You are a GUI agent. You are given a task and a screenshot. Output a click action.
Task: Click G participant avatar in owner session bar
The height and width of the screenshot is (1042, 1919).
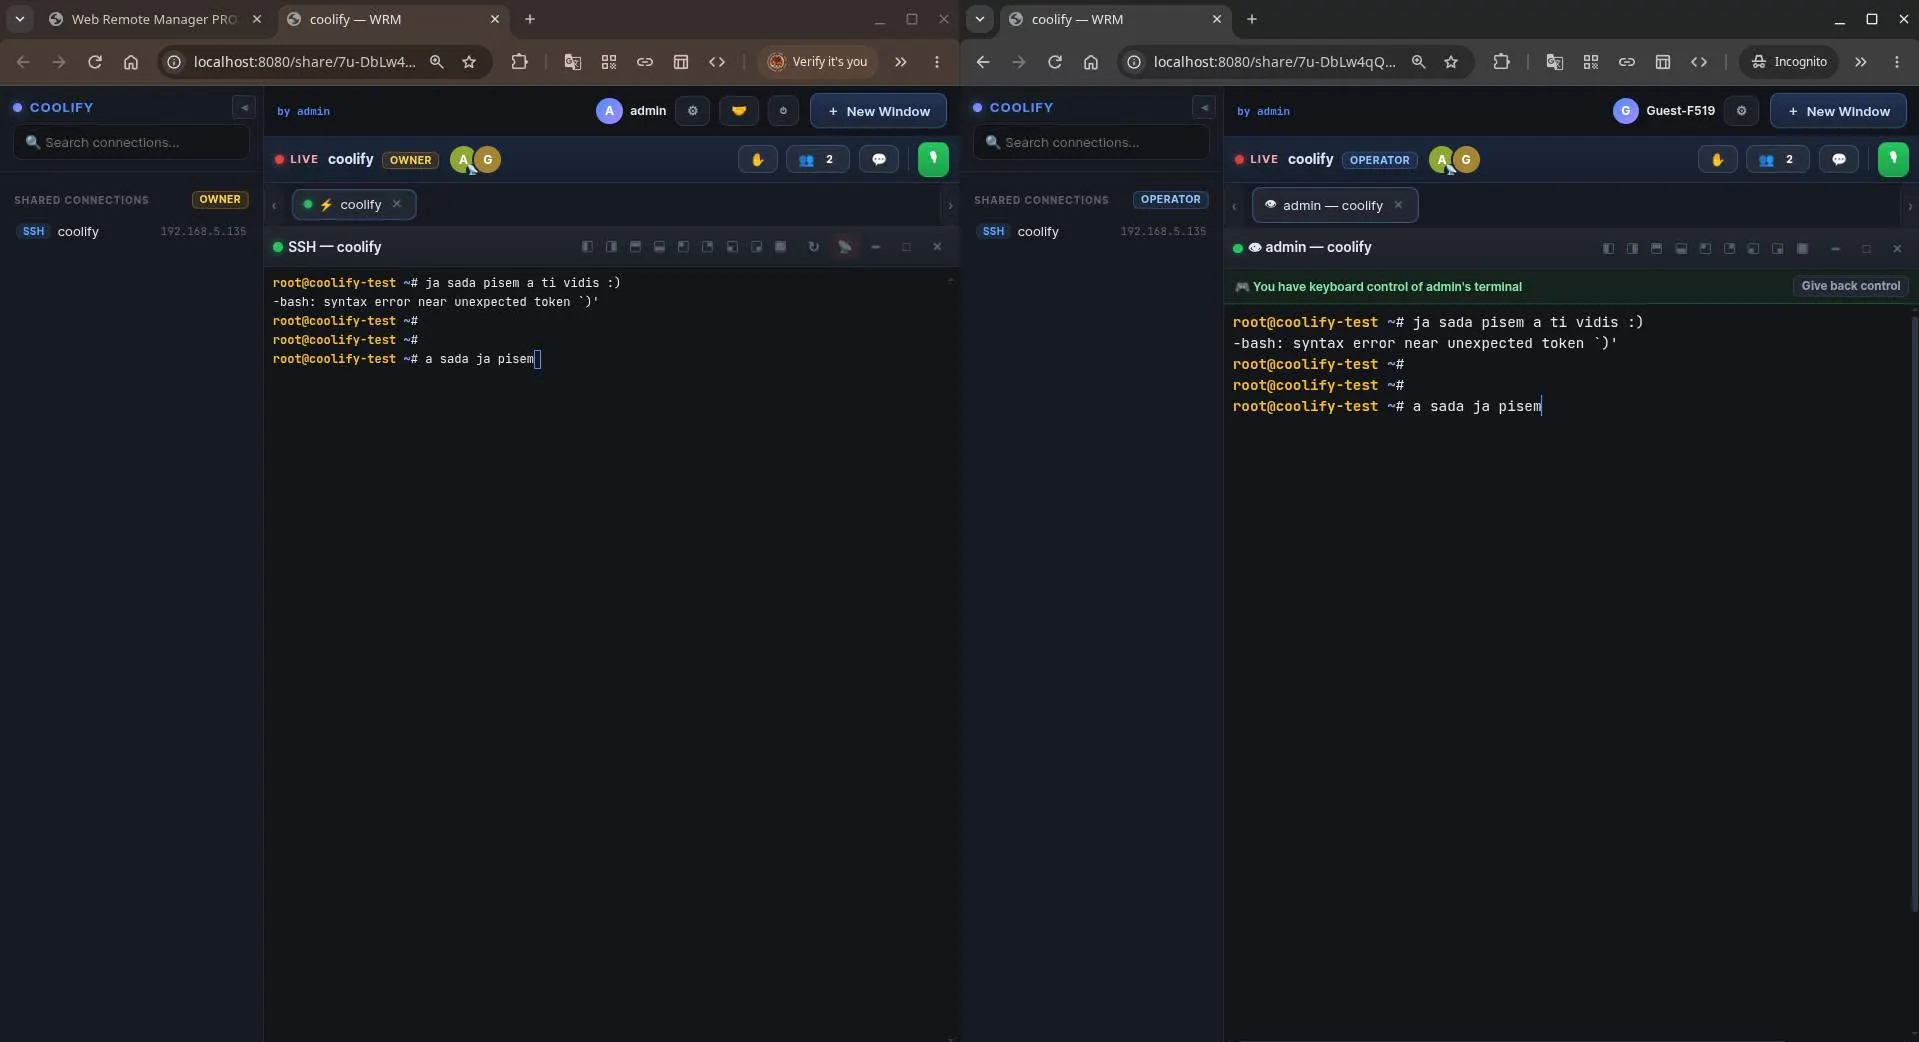tap(487, 159)
